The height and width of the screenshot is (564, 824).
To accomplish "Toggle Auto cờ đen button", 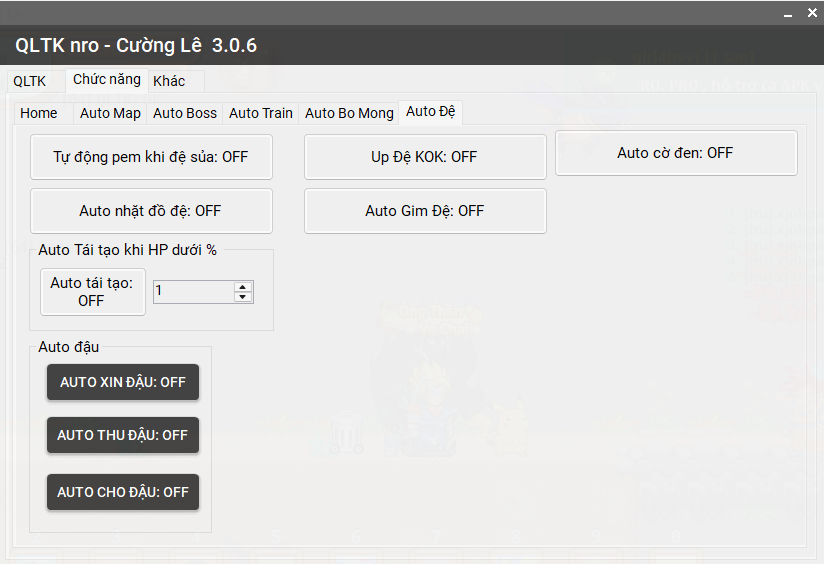I will pos(676,153).
